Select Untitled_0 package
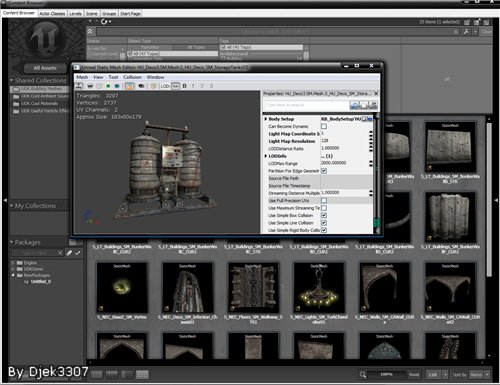Image resolution: width=500 pixels, height=385 pixels. coord(41,282)
